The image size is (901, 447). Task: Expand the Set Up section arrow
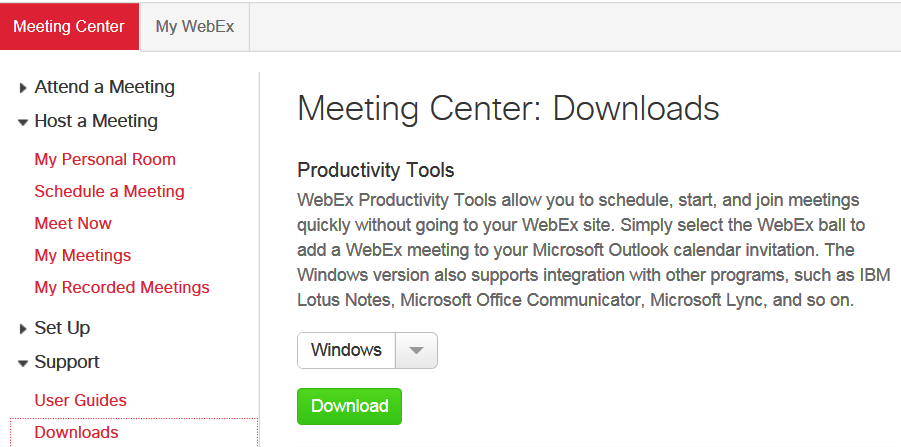tap(22, 329)
